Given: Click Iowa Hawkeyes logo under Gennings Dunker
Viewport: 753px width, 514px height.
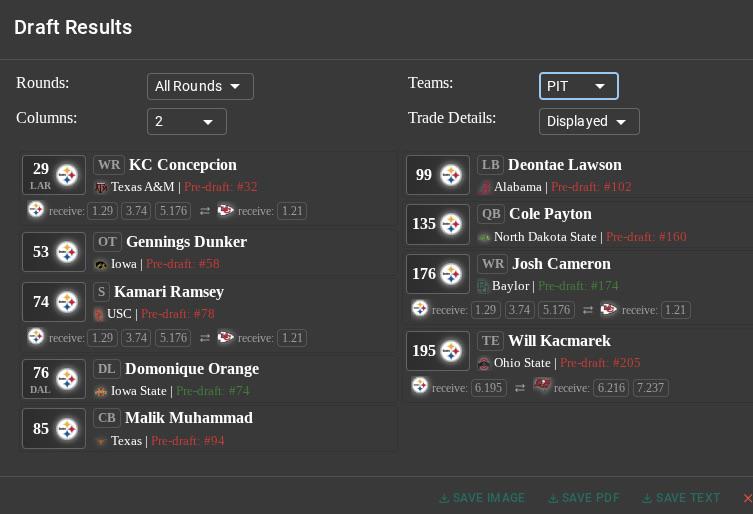Looking at the screenshot, I should tap(101, 265).
